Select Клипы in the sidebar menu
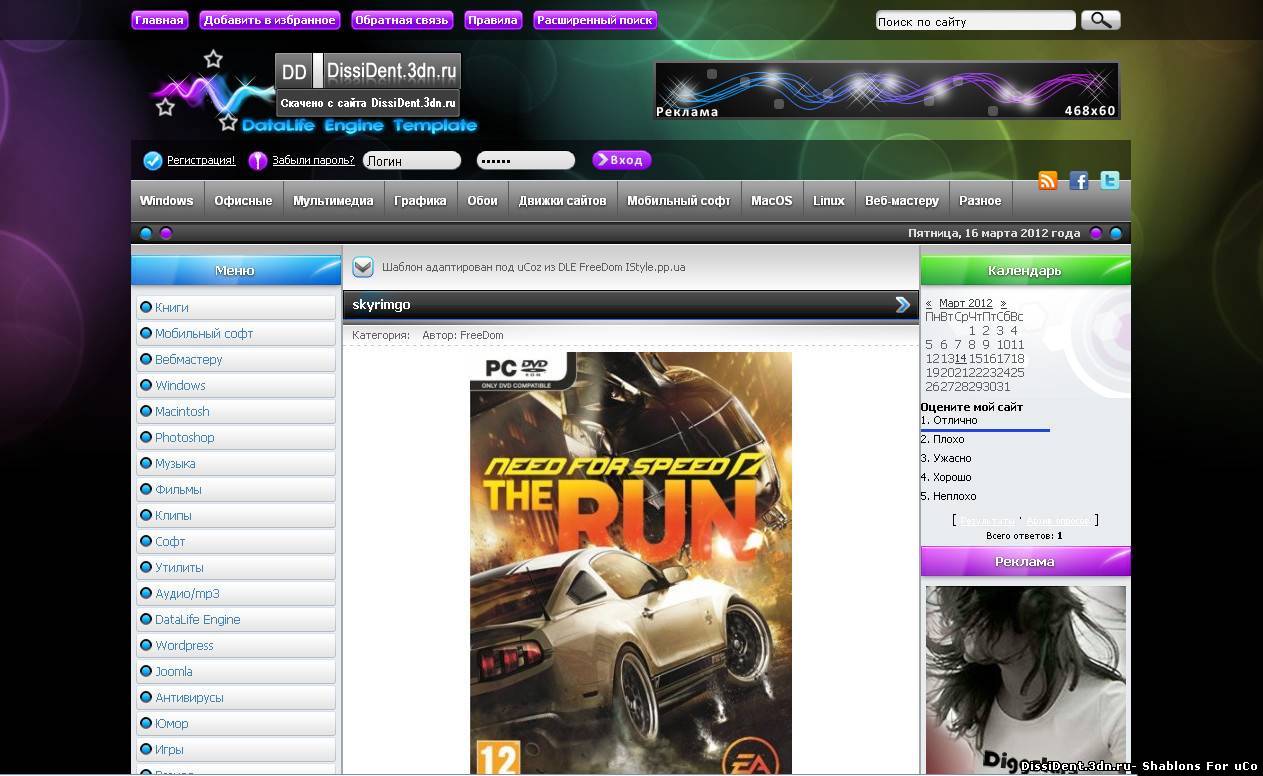 click(x=236, y=515)
